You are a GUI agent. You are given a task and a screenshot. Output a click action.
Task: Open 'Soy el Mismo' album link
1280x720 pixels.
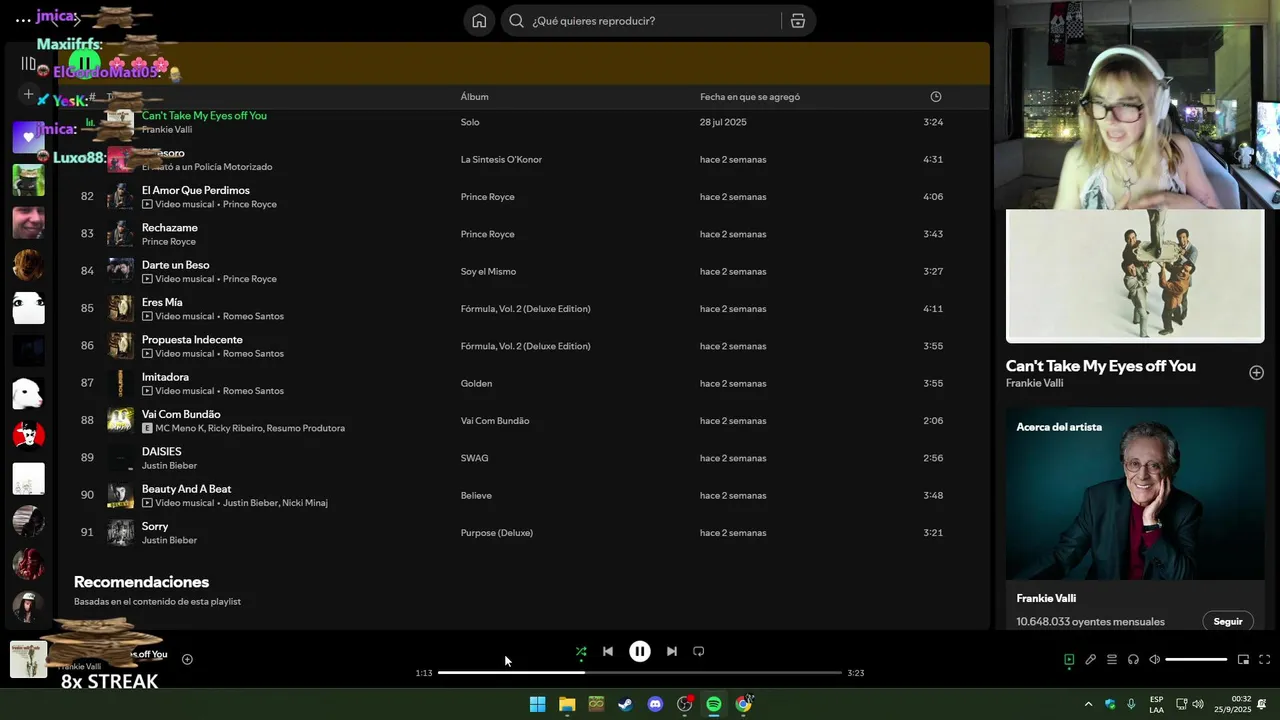(x=488, y=271)
